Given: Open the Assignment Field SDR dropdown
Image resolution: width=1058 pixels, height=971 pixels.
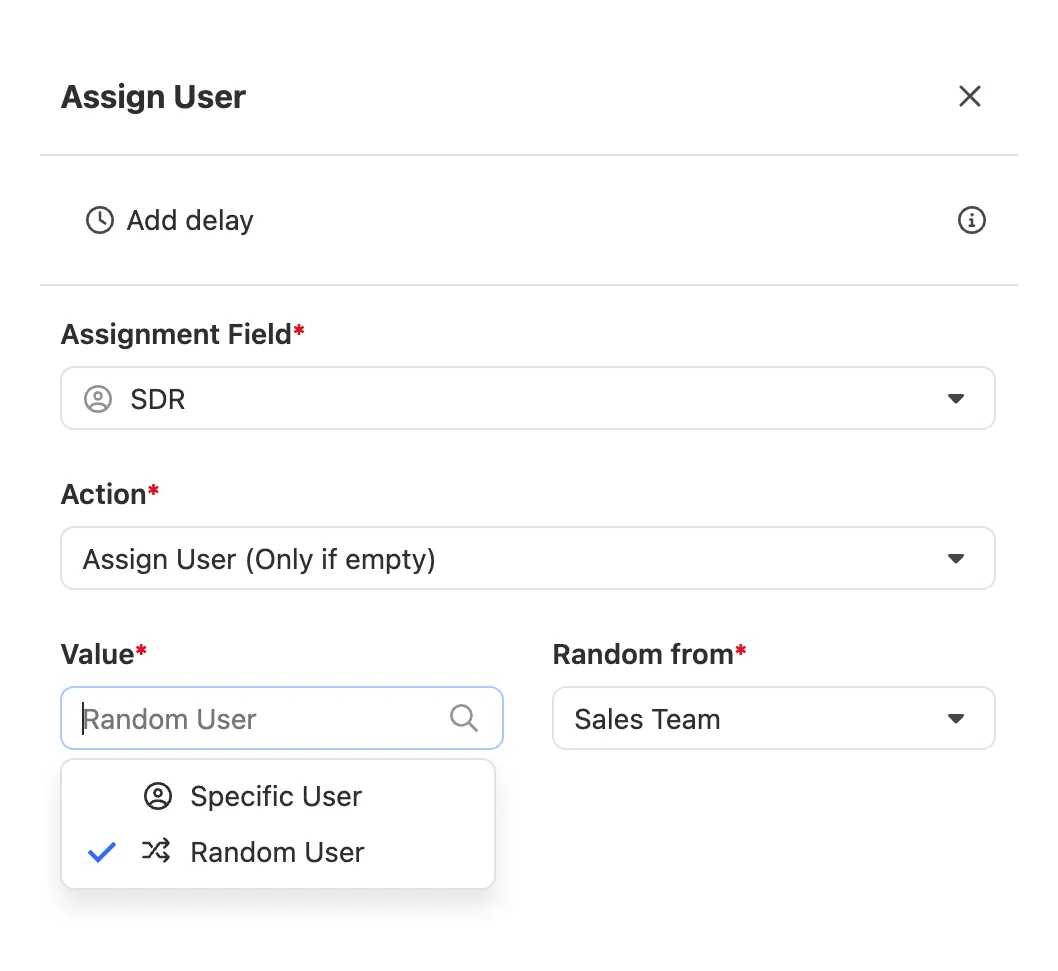Looking at the screenshot, I should pyautogui.click(x=528, y=398).
